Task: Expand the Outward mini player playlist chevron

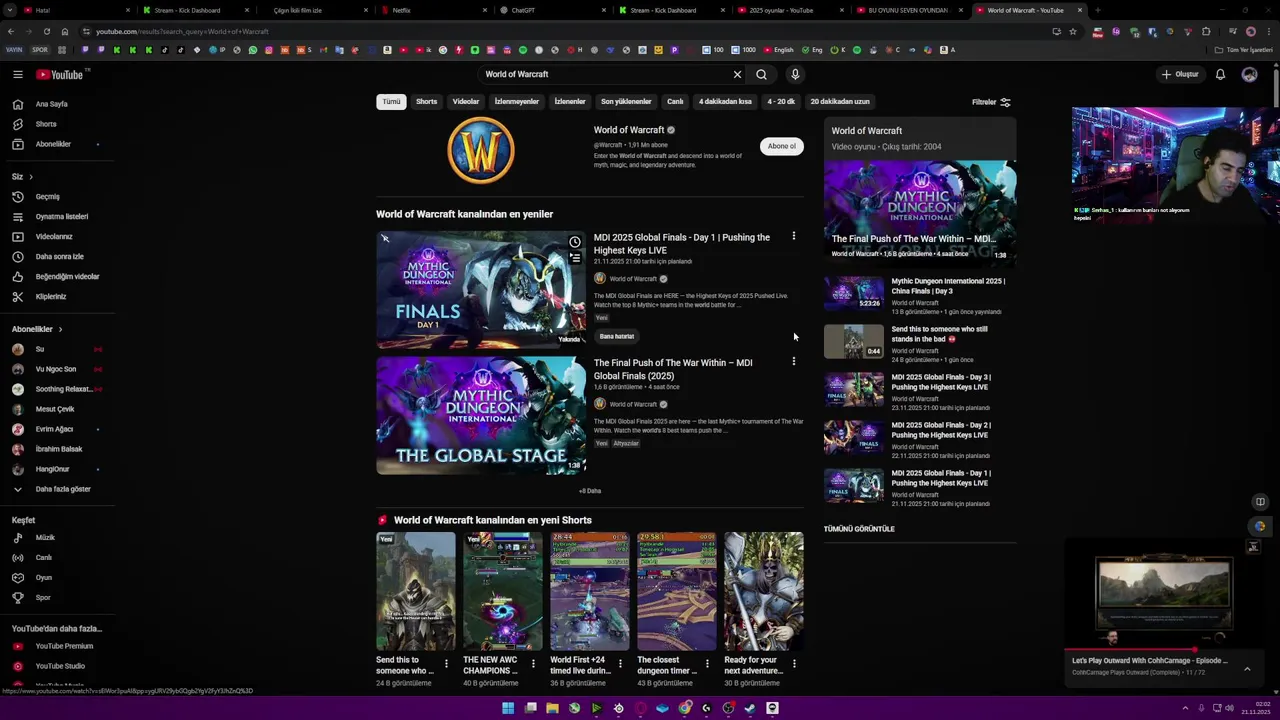Action: [x=1247, y=668]
